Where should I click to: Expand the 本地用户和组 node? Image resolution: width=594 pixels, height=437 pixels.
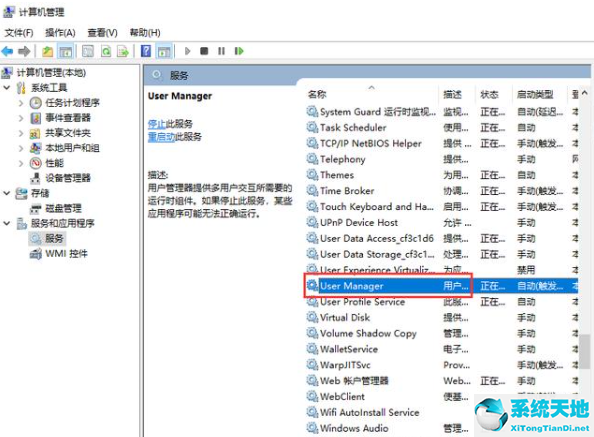click(x=21, y=148)
